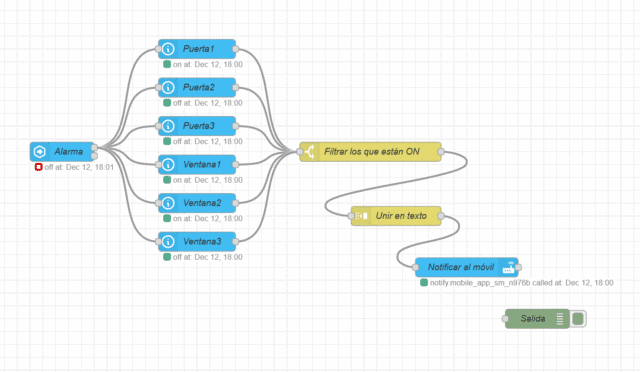The width and height of the screenshot is (640, 372).
Task: Click the Ventana1 node's info icon
Action: (168, 165)
